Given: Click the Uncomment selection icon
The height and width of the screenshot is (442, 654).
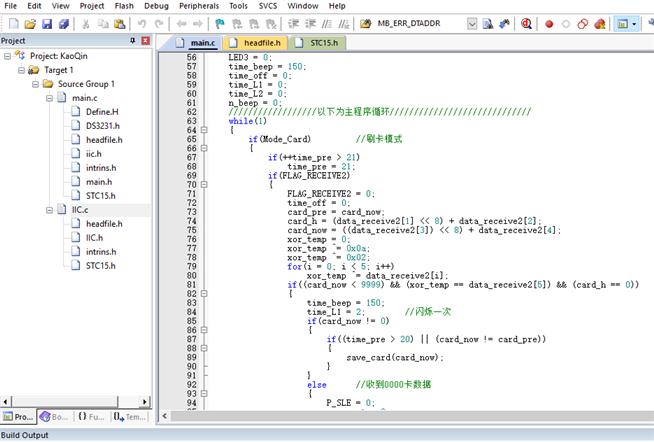Looking at the screenshot, I should click(343, 24).
